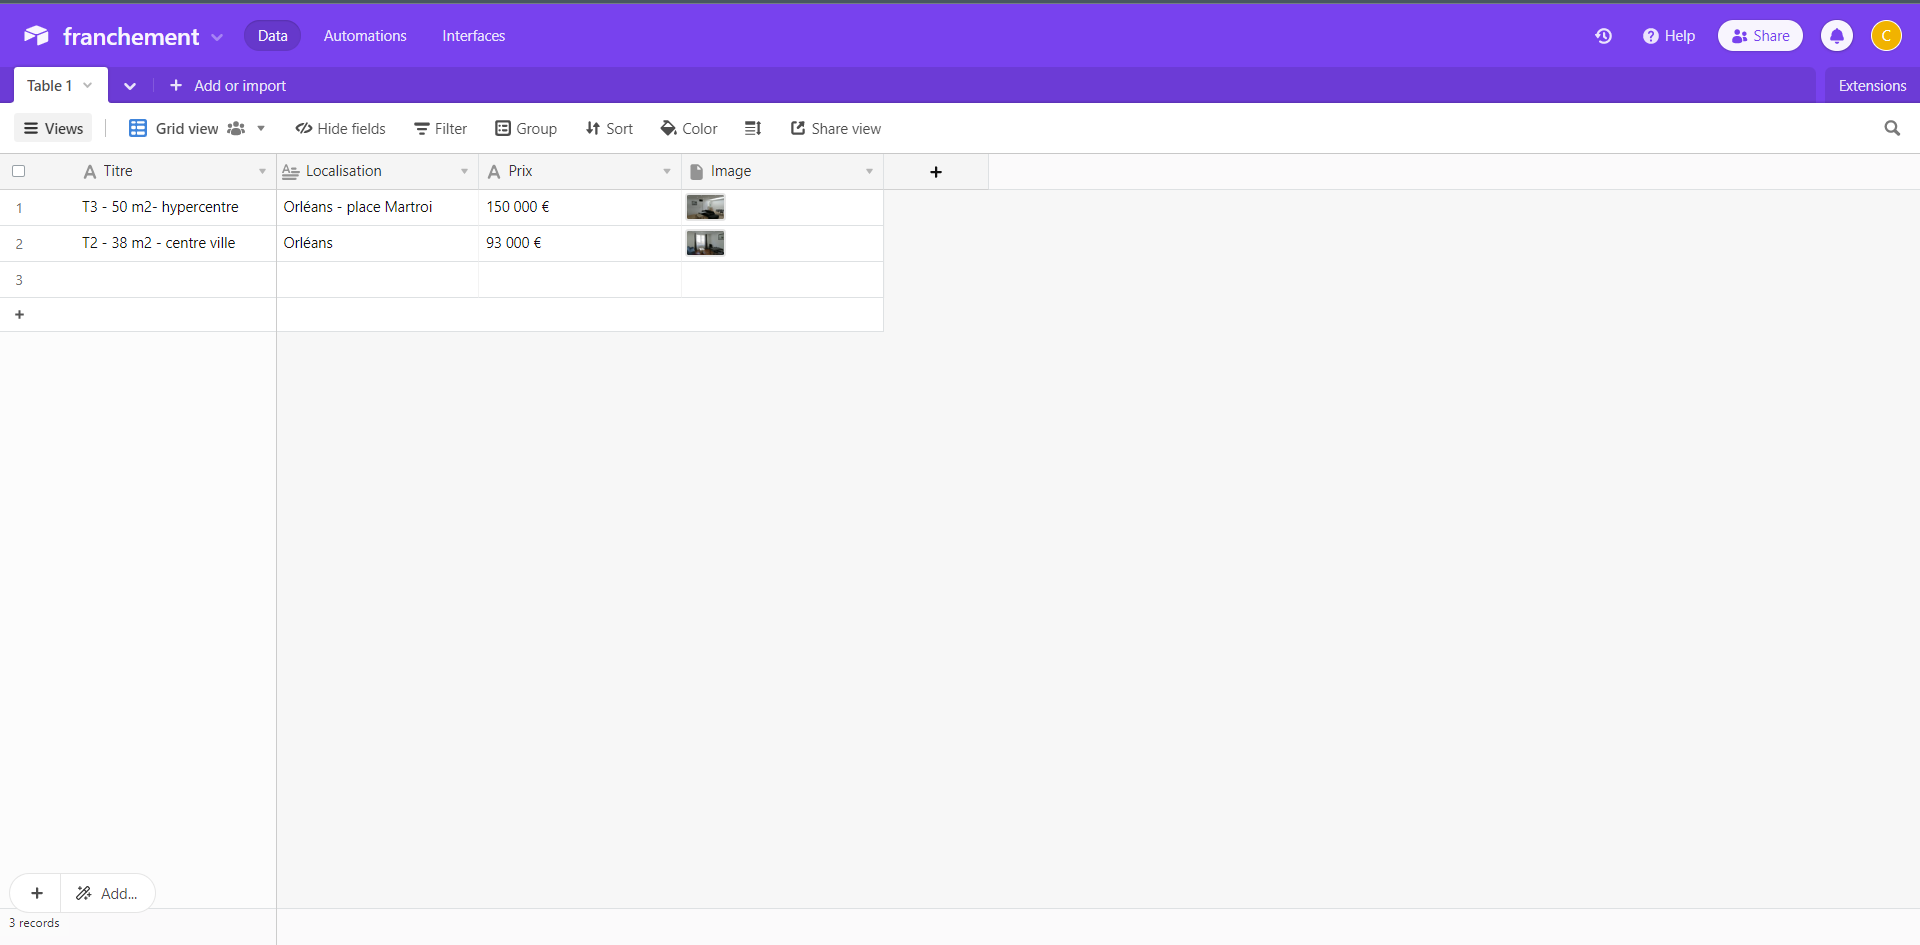Viewport: 1920px width, 945px height.
Task: Open the base history clock icon
Action: (1603, 36)
